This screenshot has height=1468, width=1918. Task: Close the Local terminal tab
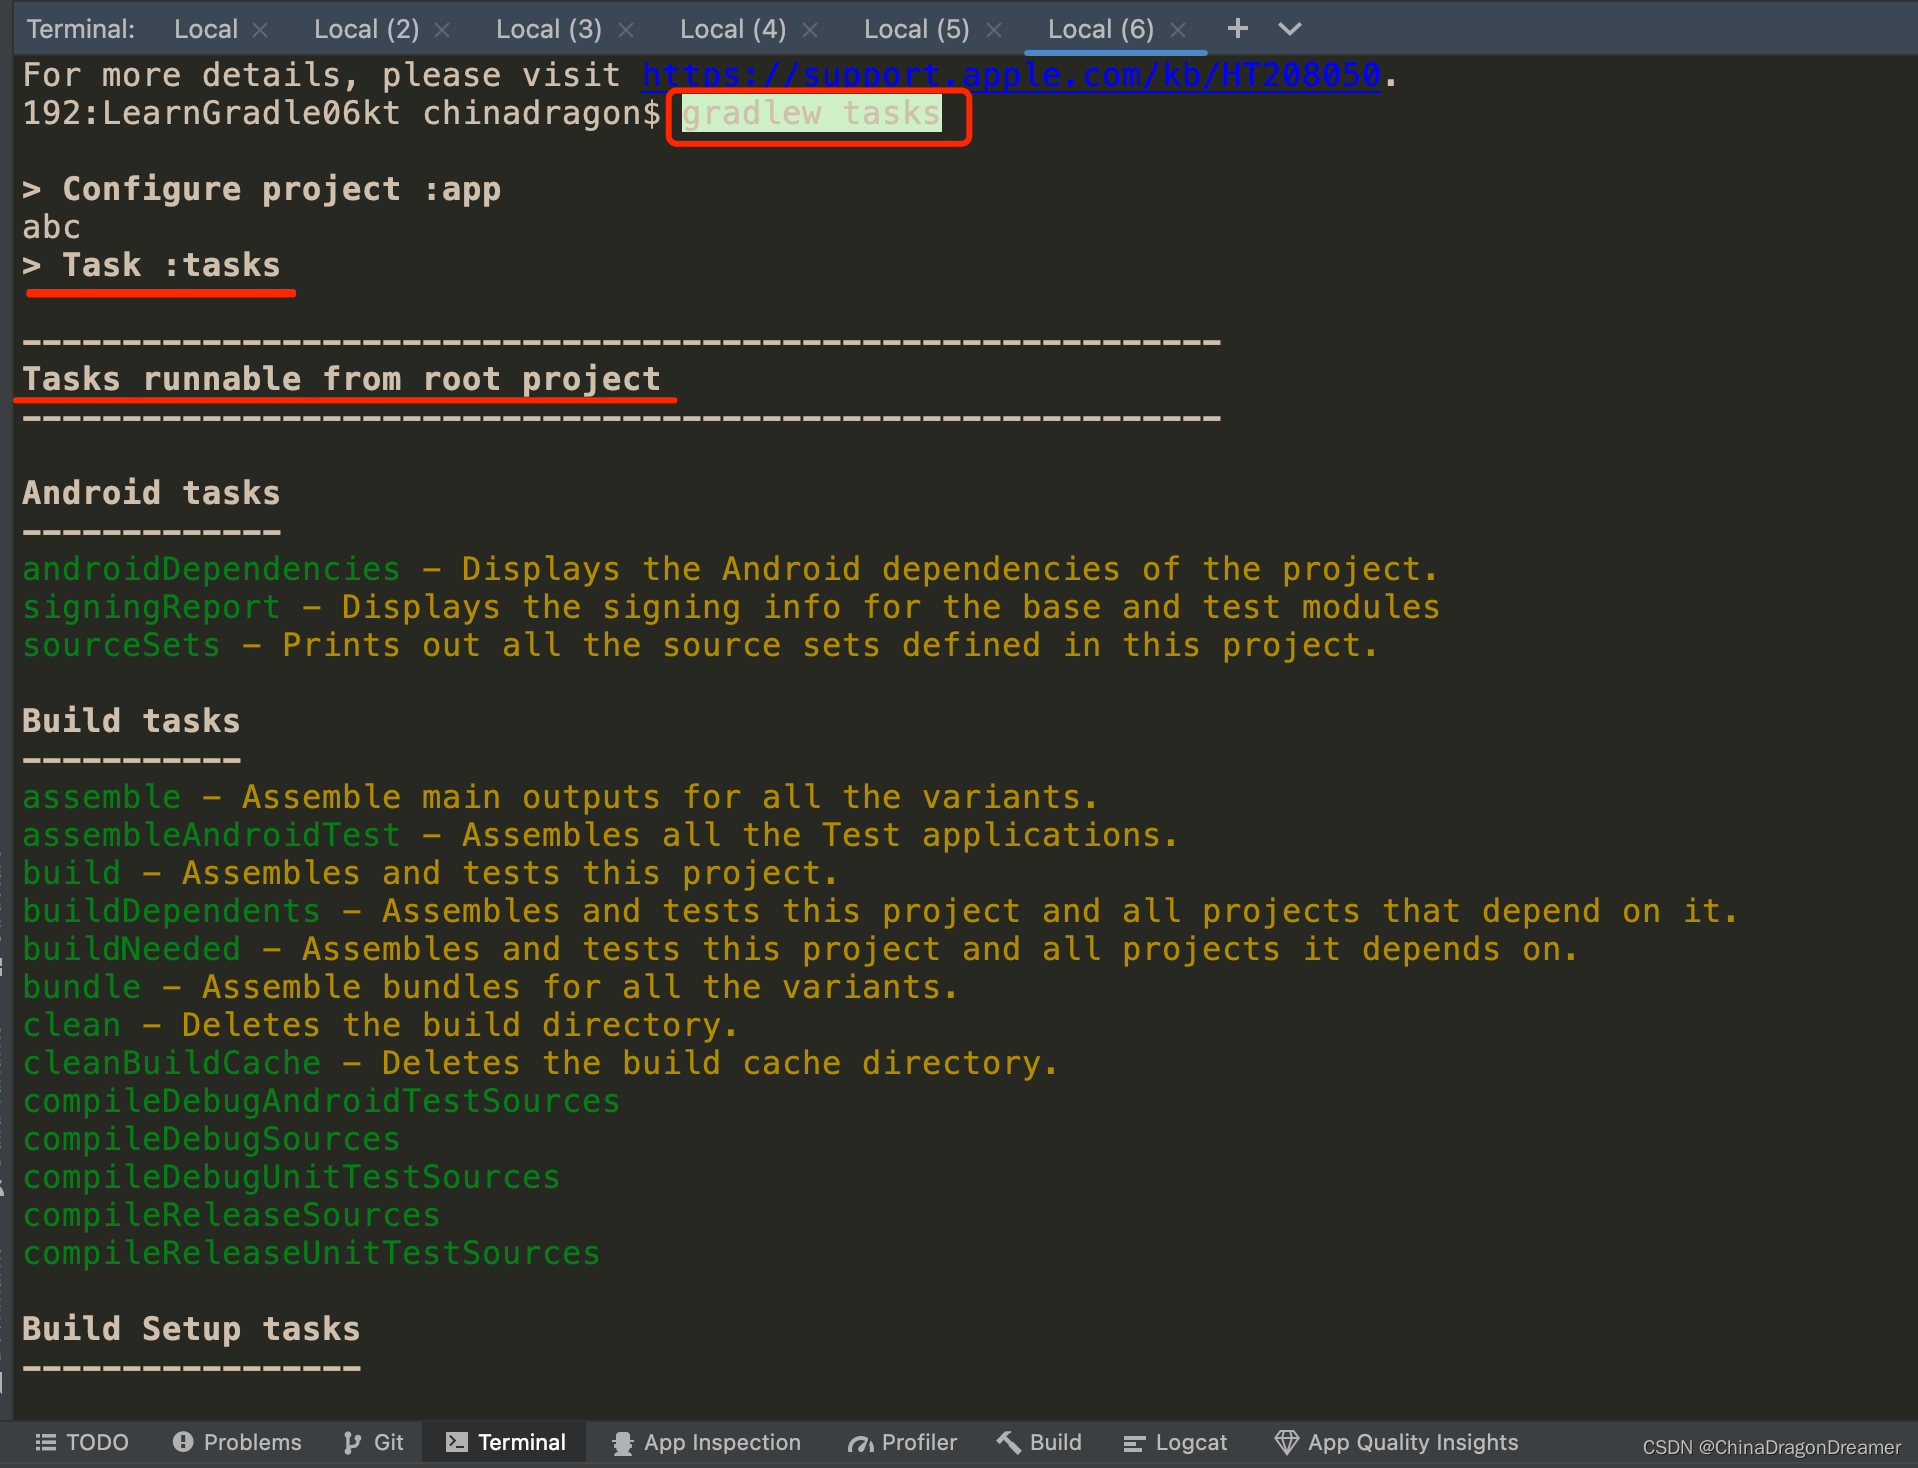[x=260, y=30]
